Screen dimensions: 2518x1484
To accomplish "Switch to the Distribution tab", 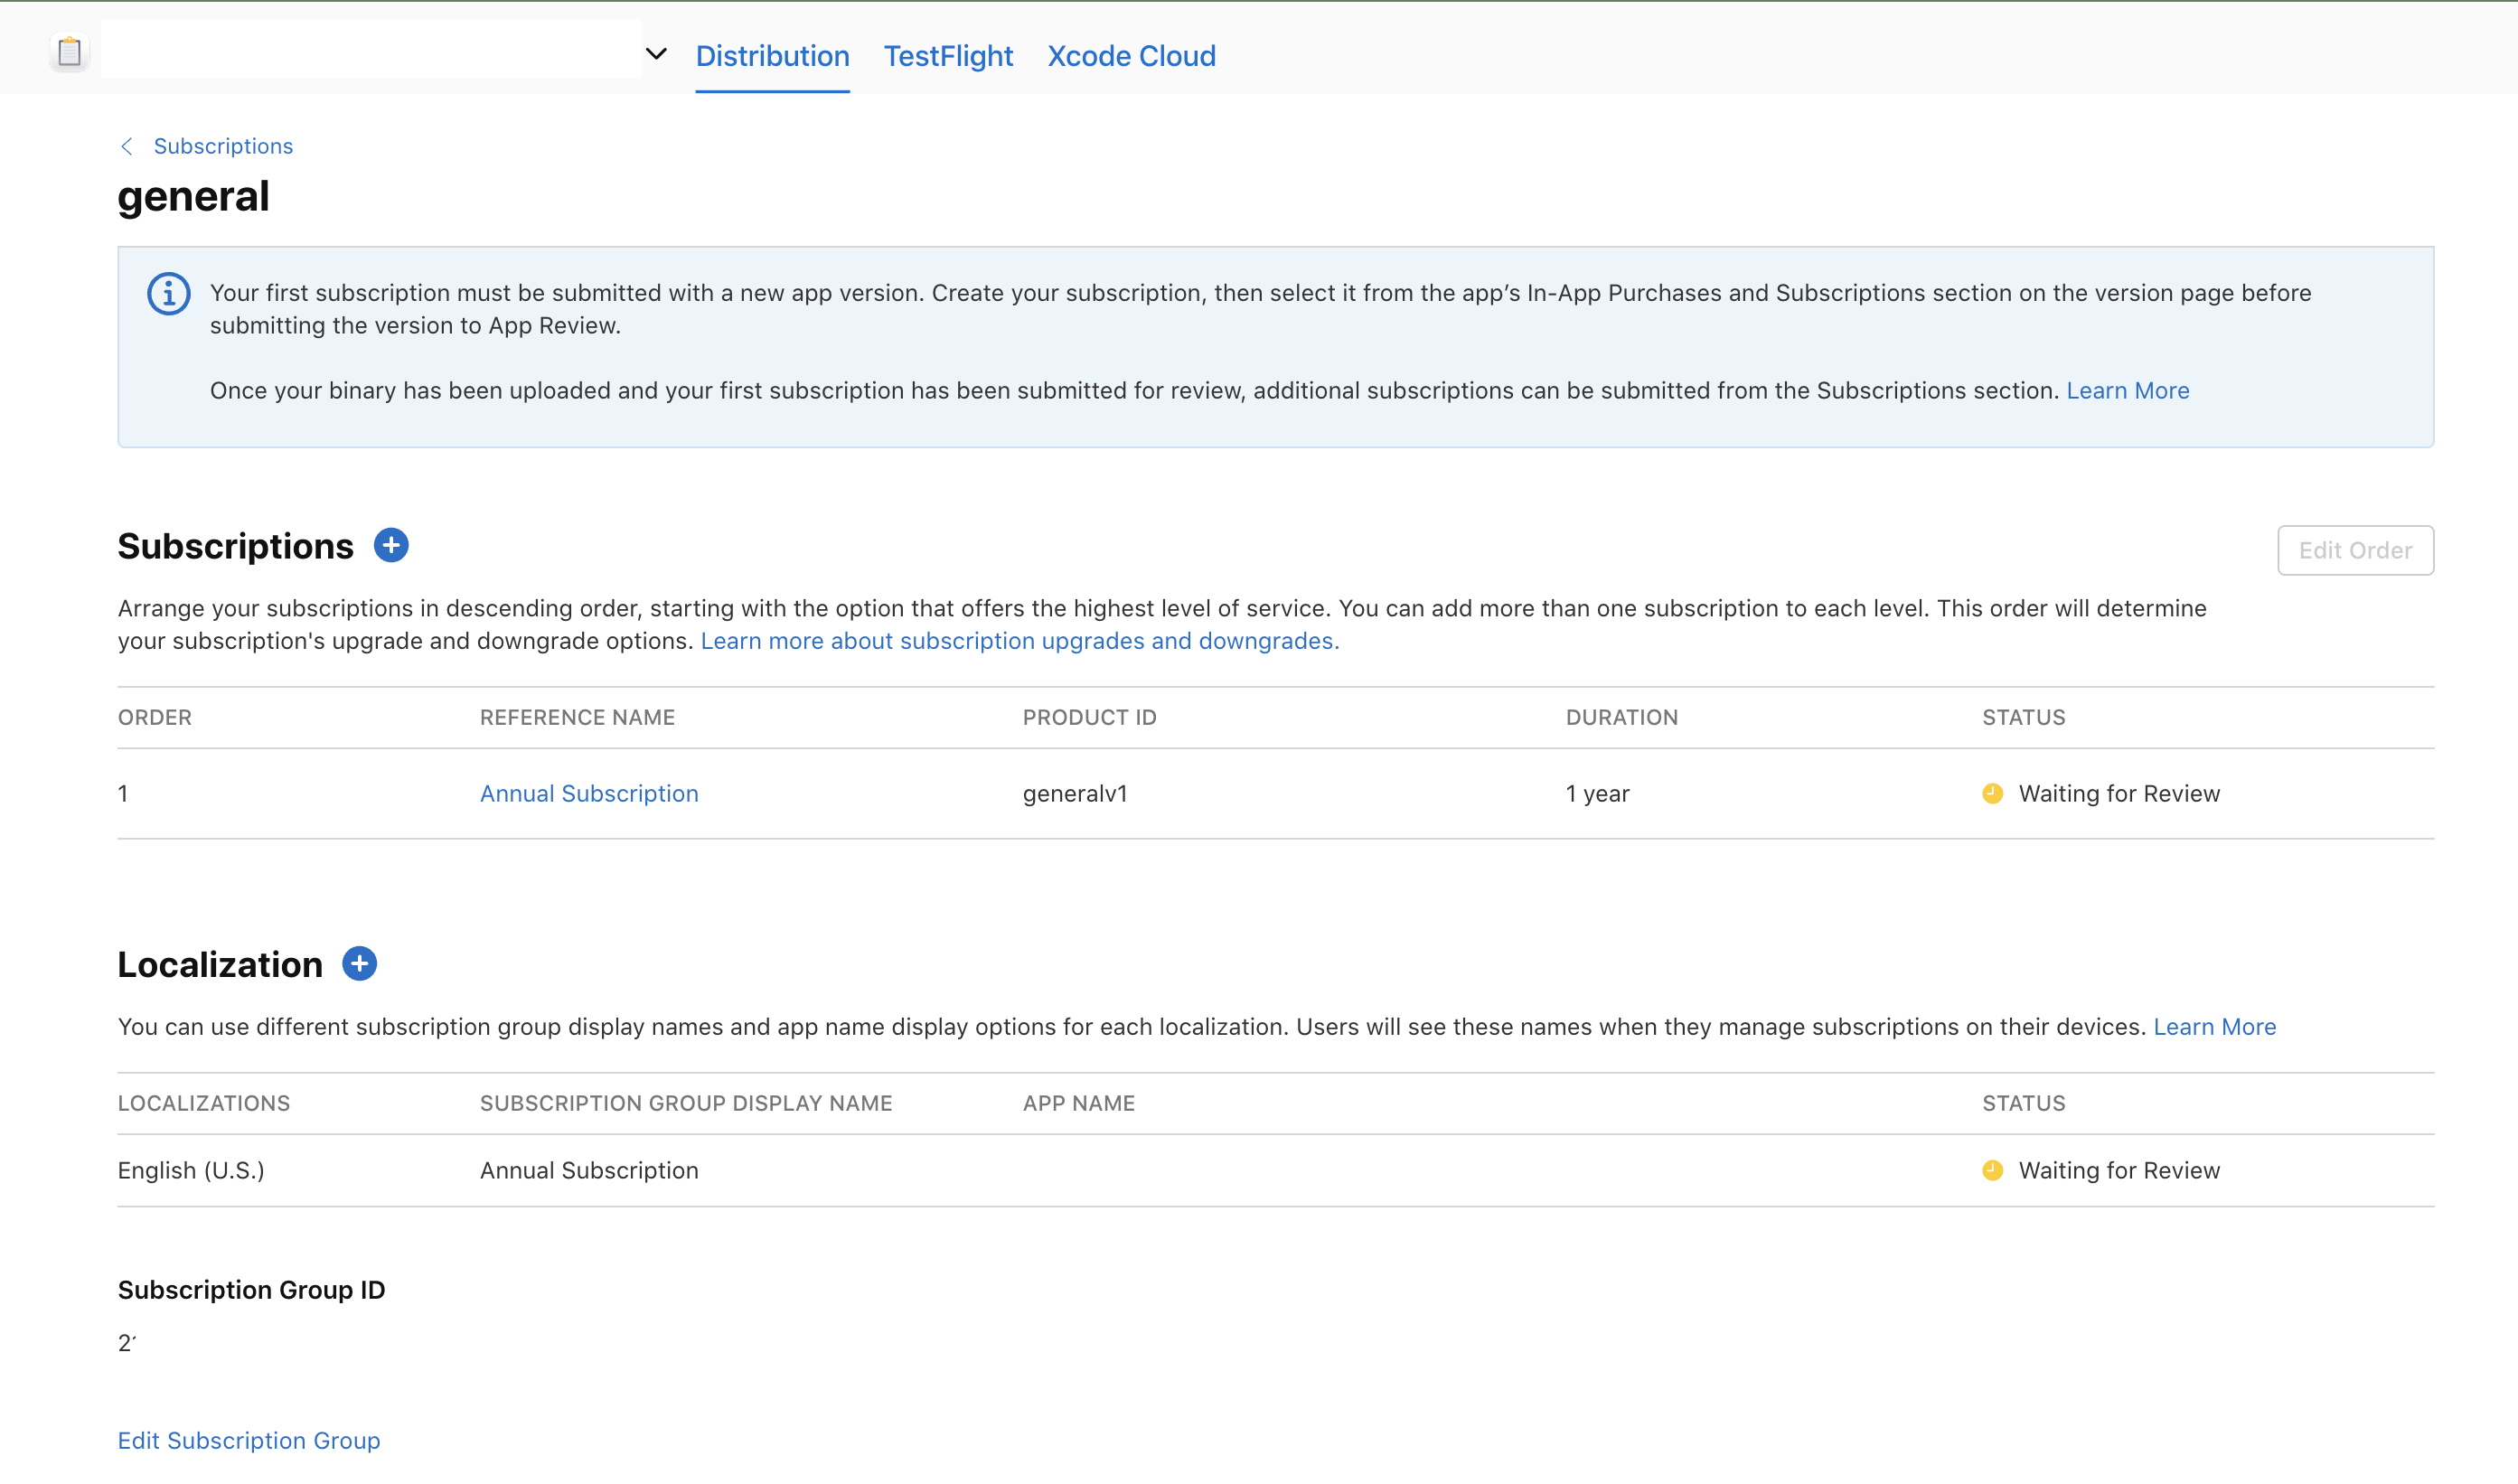I will 772,56.
